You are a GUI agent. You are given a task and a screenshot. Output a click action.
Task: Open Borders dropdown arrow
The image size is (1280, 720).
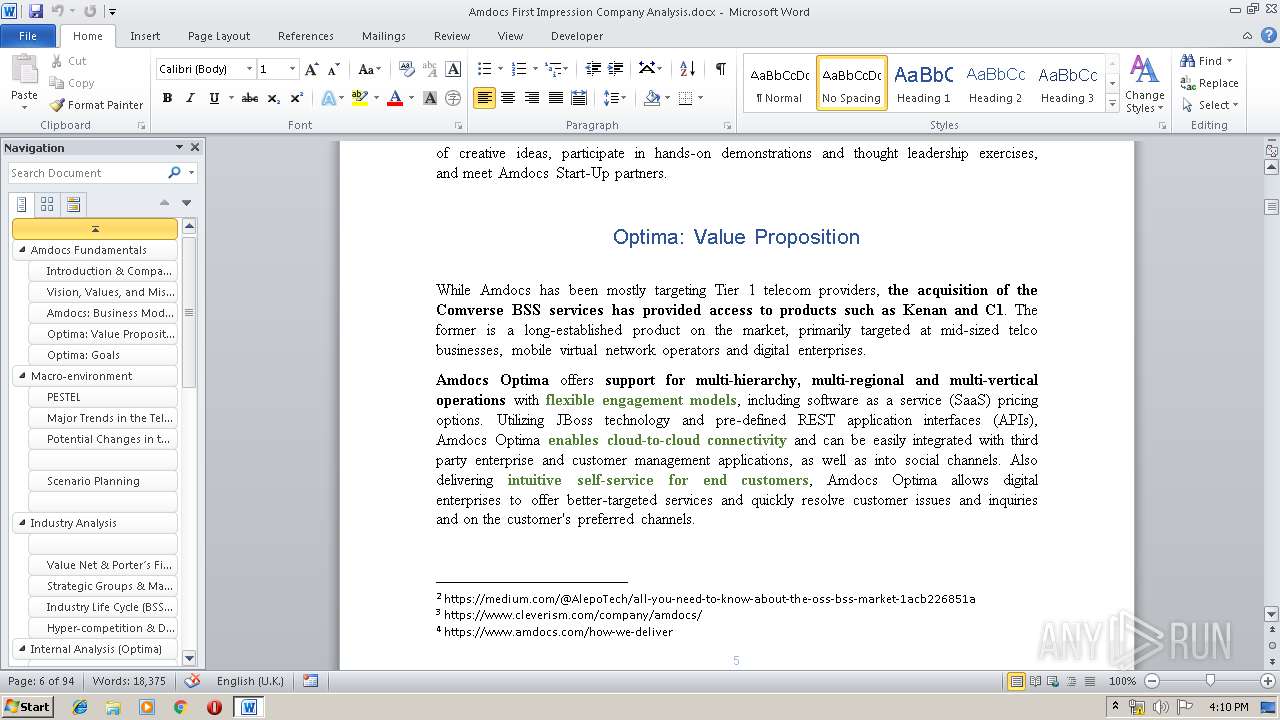tap(700, 98)
